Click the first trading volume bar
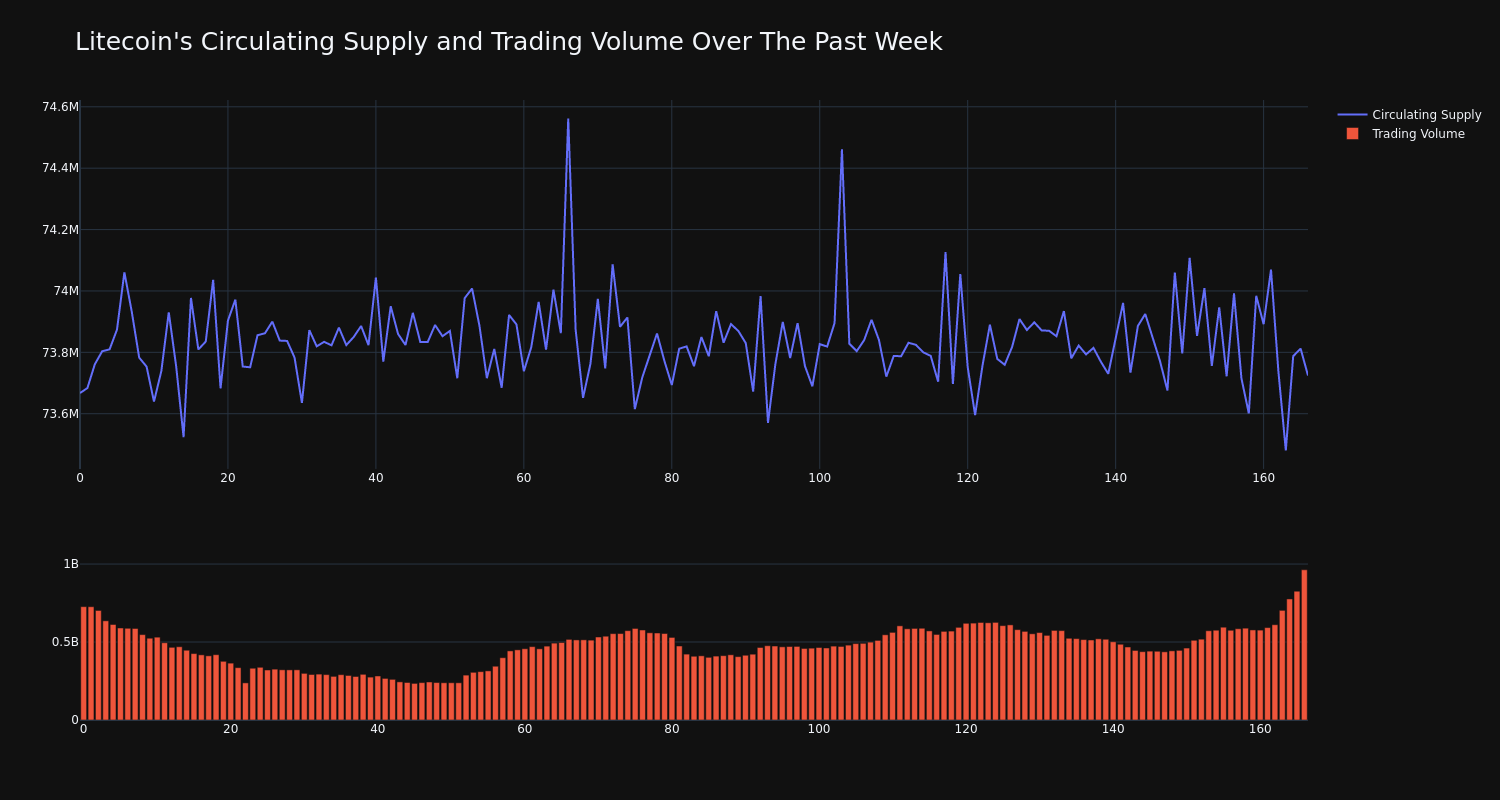 point(84,663)
